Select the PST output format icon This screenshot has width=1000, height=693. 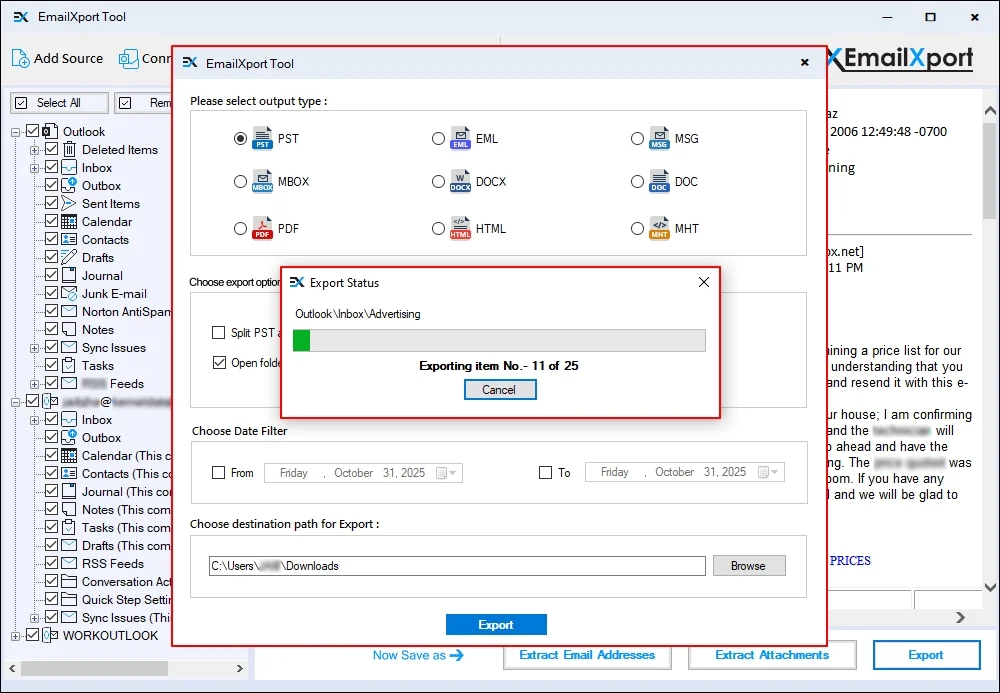[x=262, y=139]
